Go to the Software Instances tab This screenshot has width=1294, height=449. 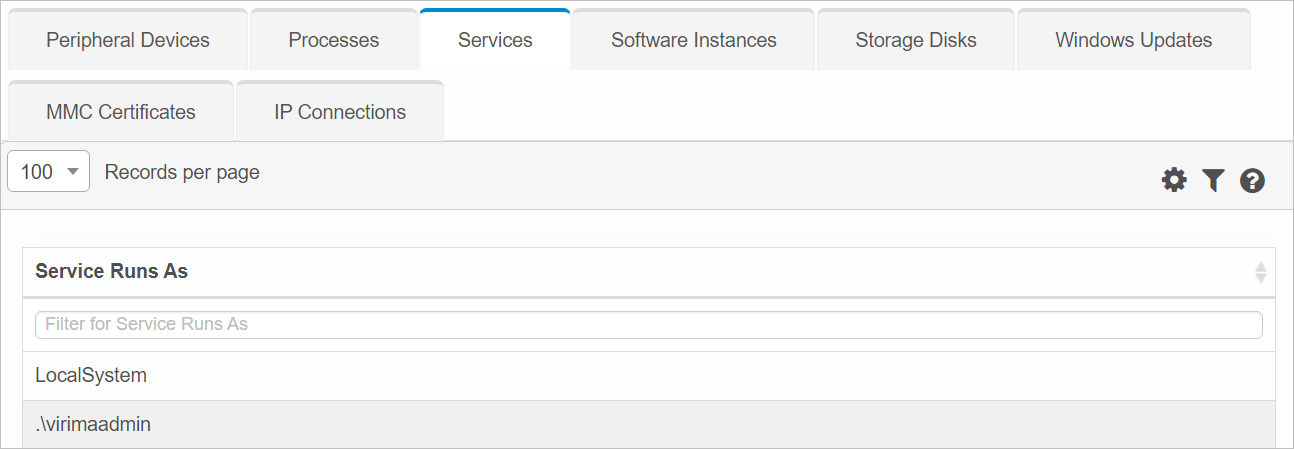[x=693, y=40]
